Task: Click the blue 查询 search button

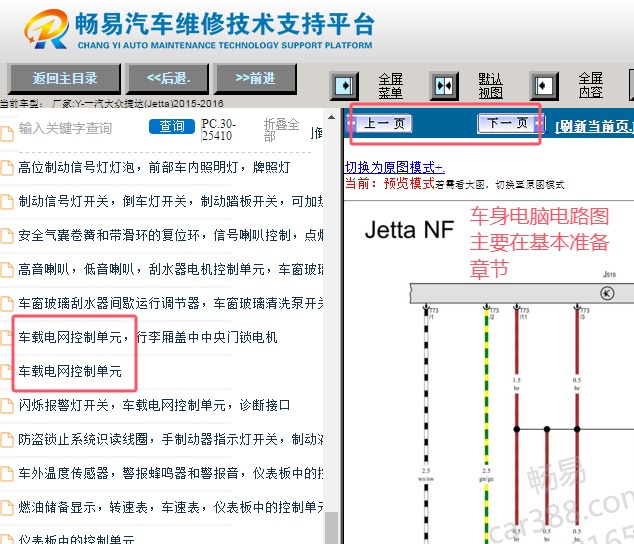Action: (x=172, y=127)
